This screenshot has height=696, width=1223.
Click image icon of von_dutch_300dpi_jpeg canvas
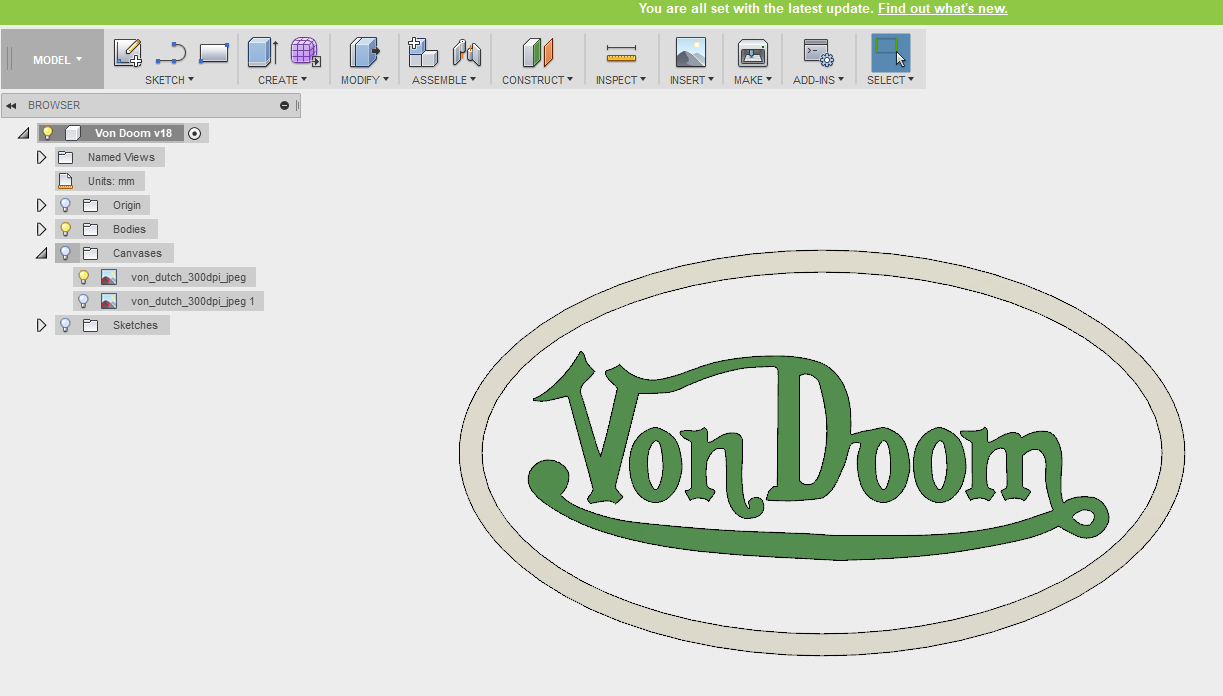coord(109,277)
